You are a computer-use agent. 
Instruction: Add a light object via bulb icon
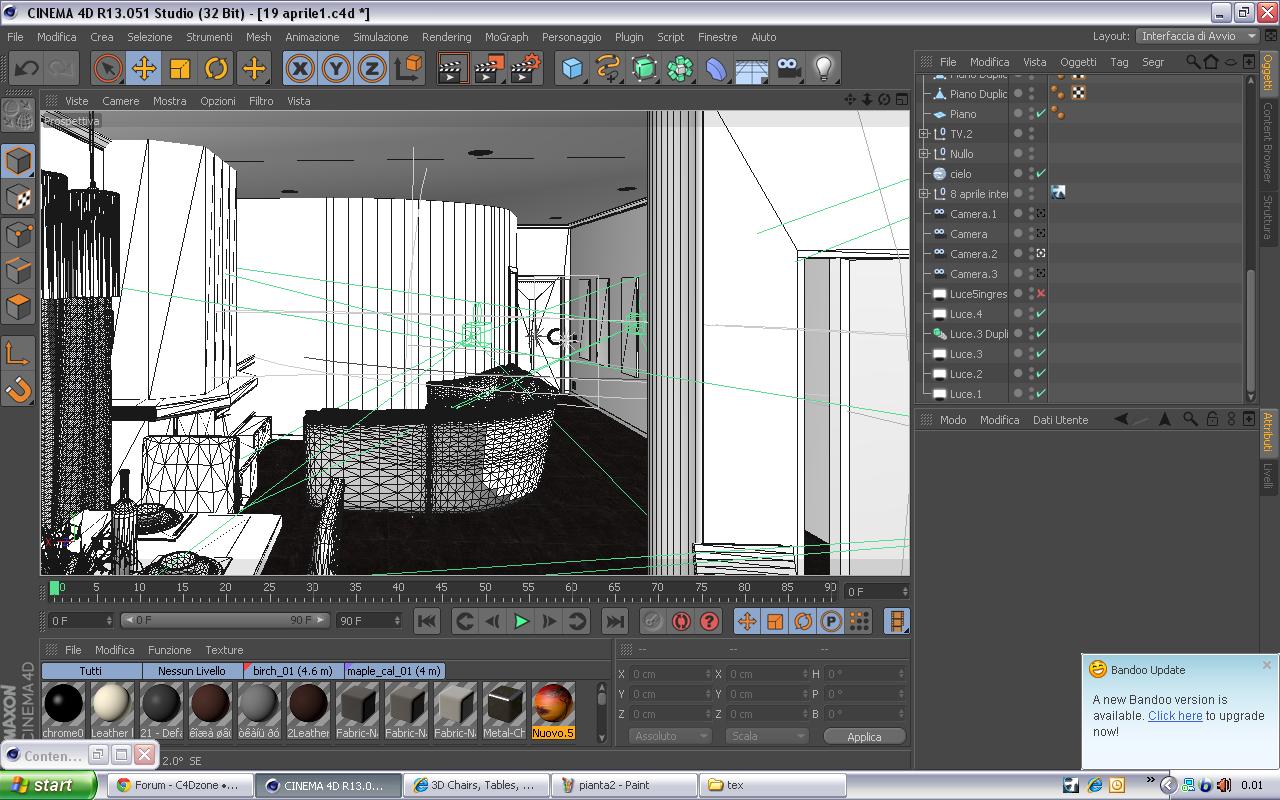coord(823,68)
